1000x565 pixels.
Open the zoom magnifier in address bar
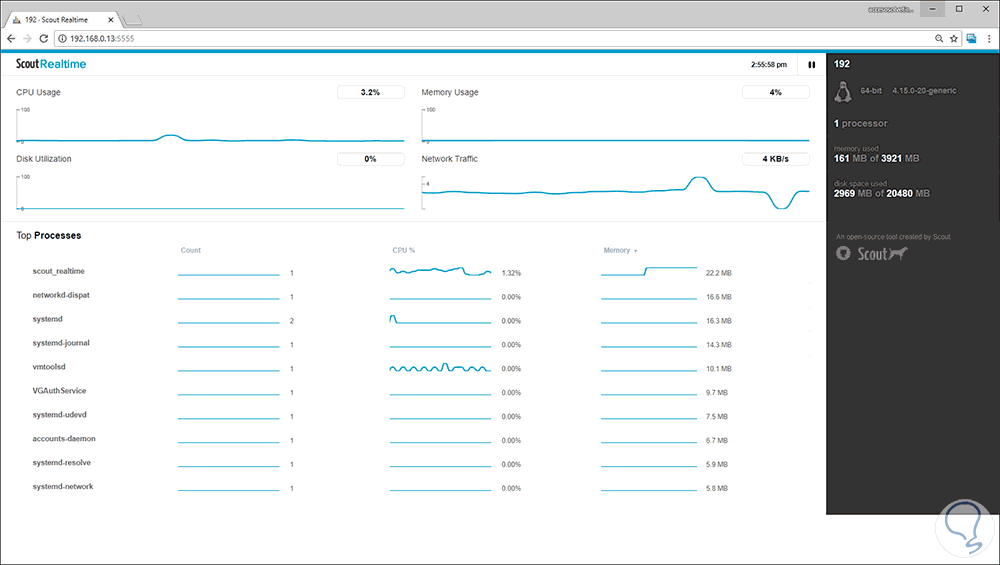[939, 38]
